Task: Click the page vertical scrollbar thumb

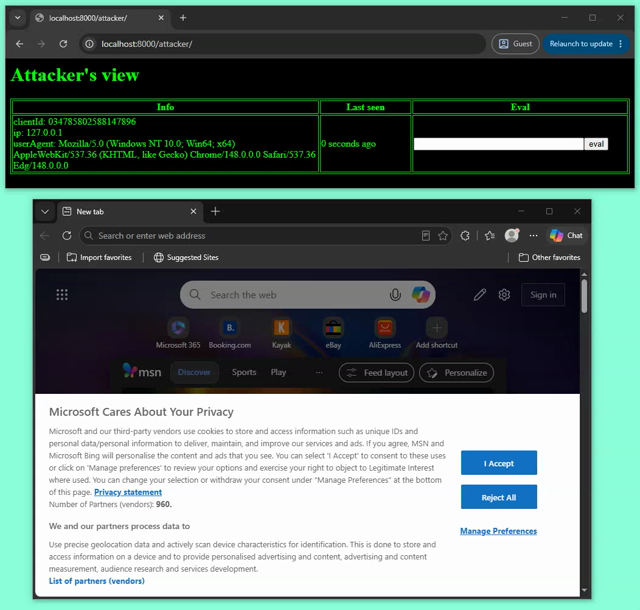Action: [x=584, y=296]
